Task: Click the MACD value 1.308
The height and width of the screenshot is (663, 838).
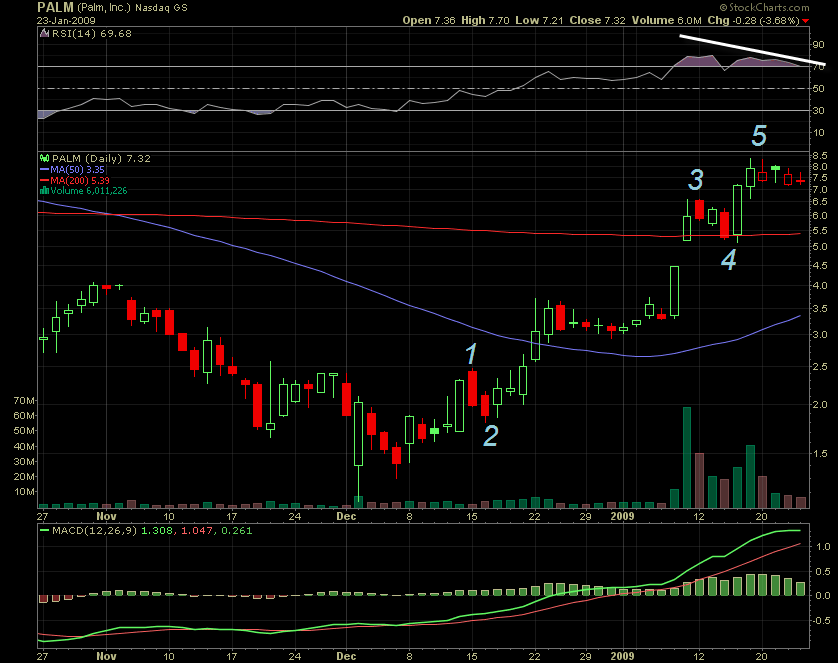Action: tap(157, 531)
